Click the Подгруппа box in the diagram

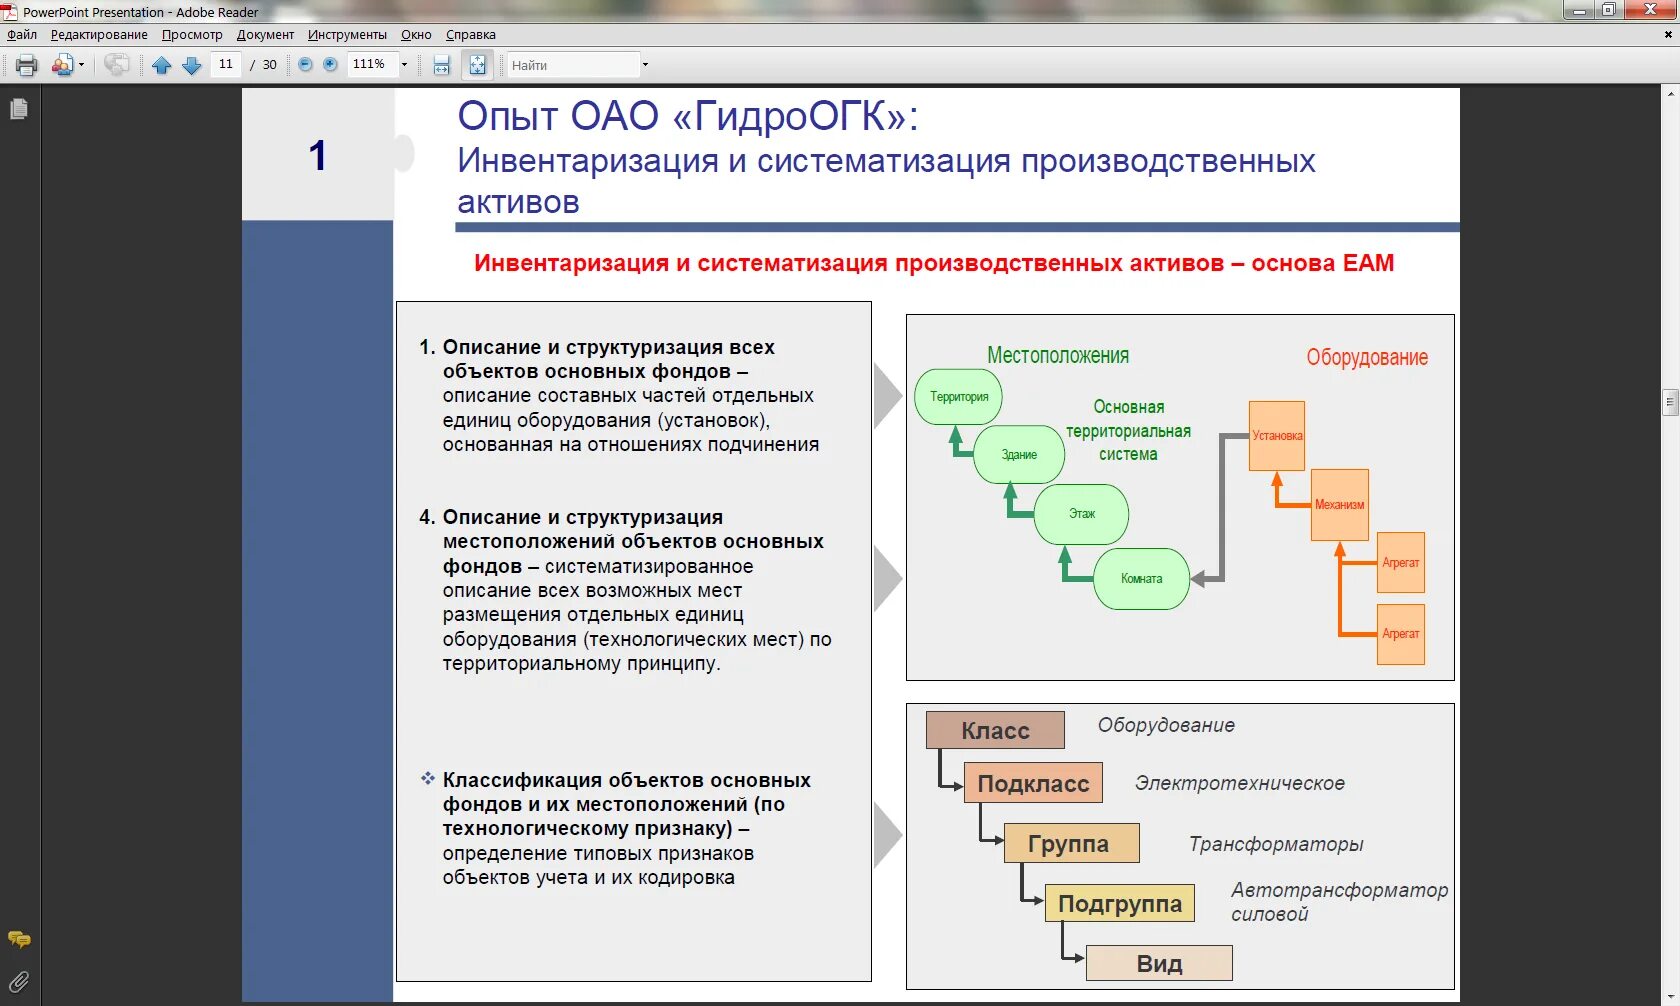pos(1120,904)
